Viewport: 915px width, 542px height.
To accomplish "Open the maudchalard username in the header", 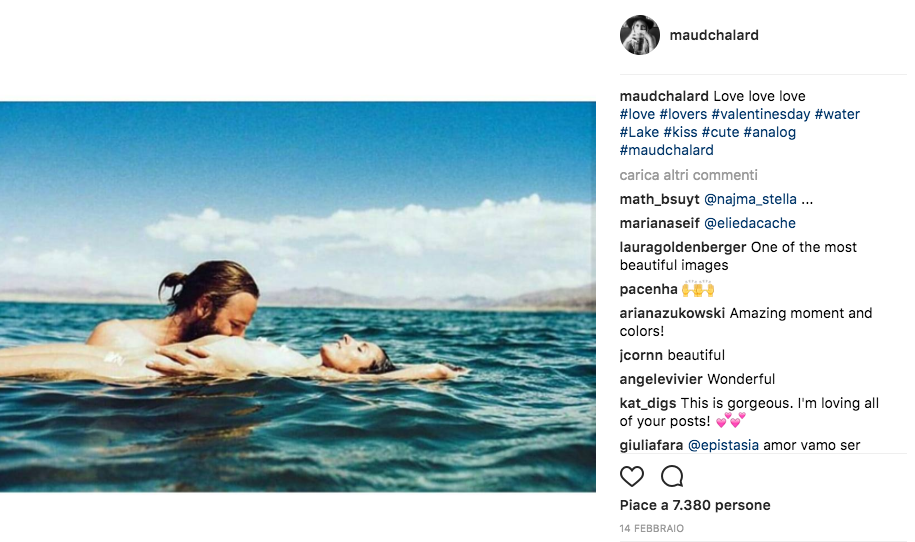I will tap(714, 35).
